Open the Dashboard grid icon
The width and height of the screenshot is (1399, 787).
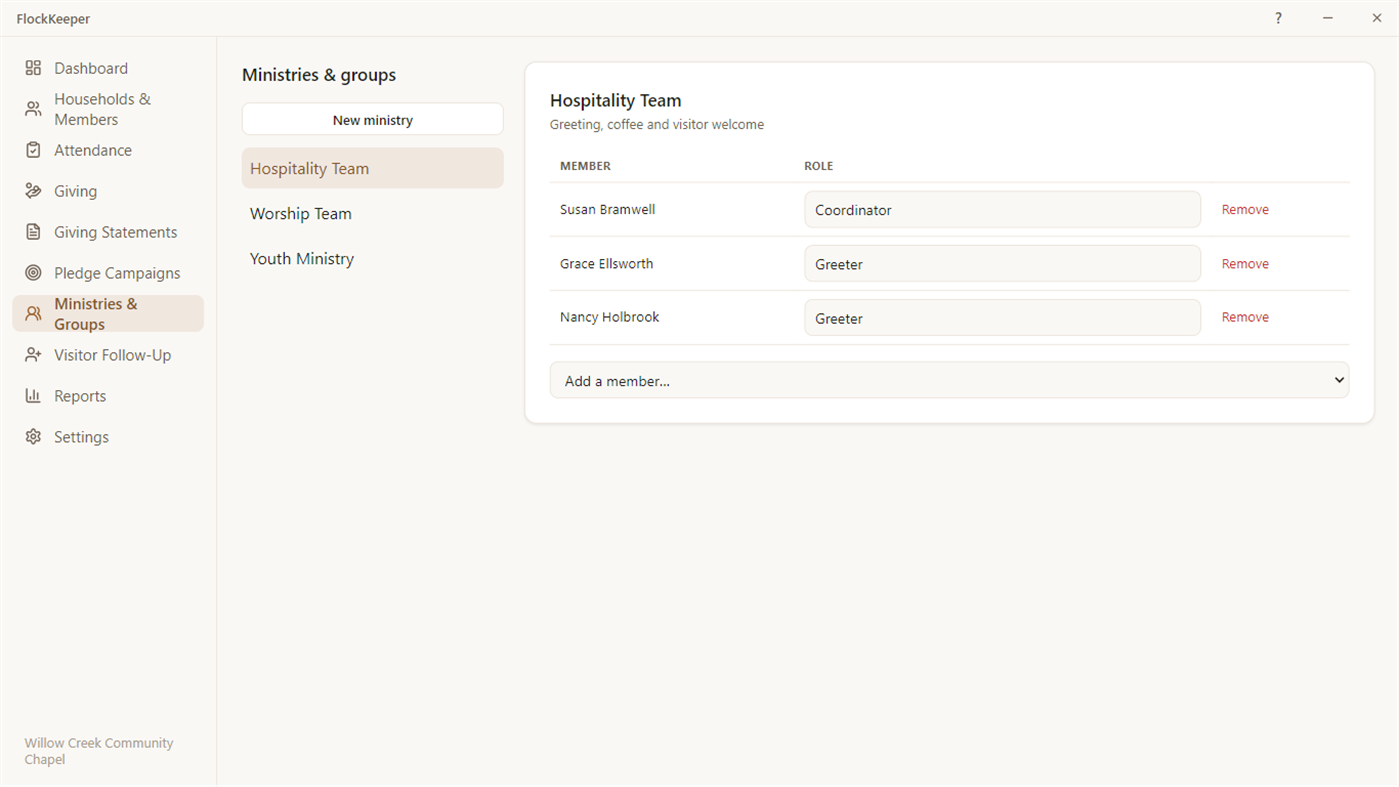(x=33, y=68)
